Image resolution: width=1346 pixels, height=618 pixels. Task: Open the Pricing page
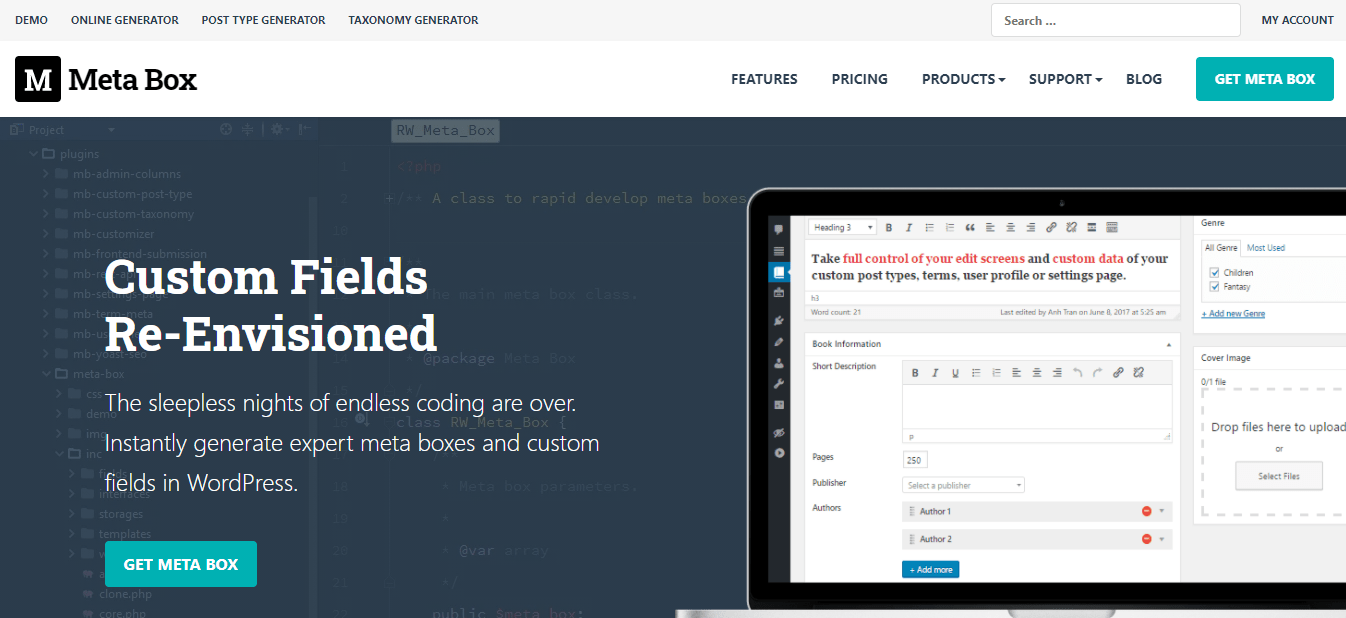click(x=860, y=79)
